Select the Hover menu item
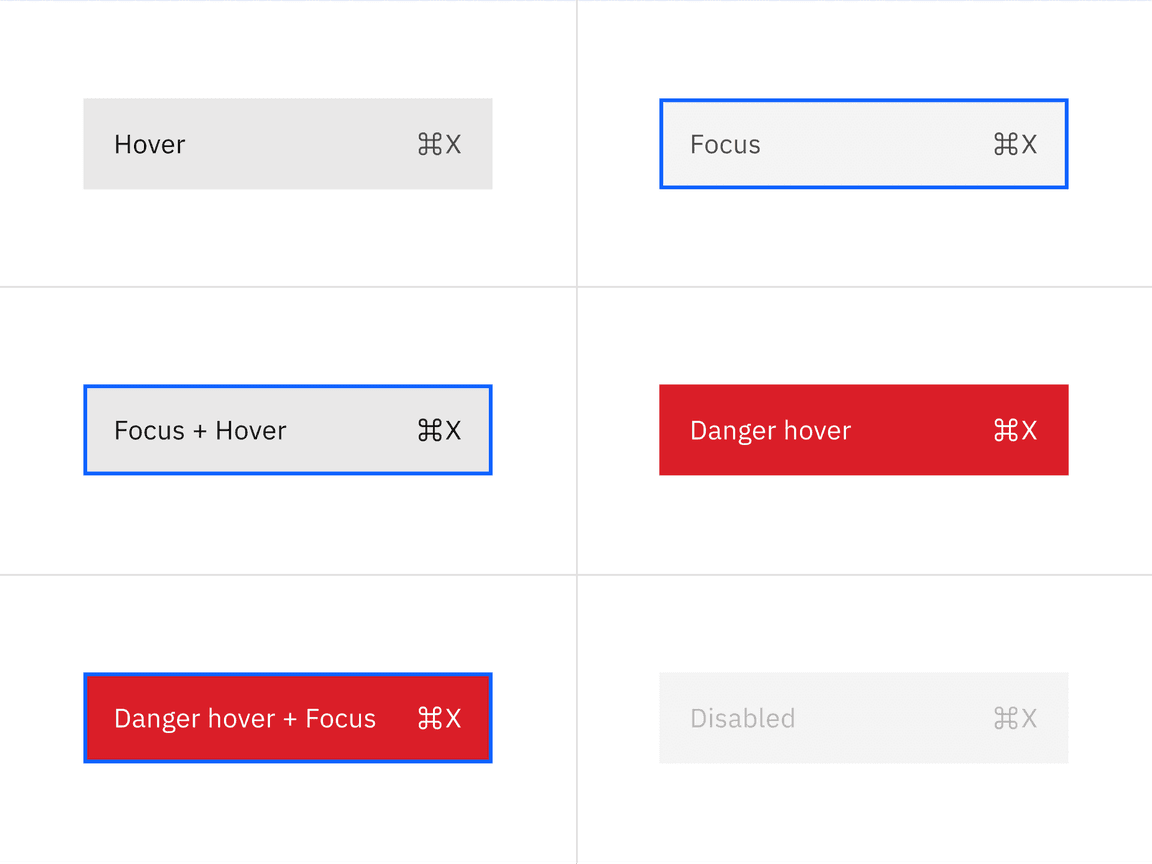 288,144
